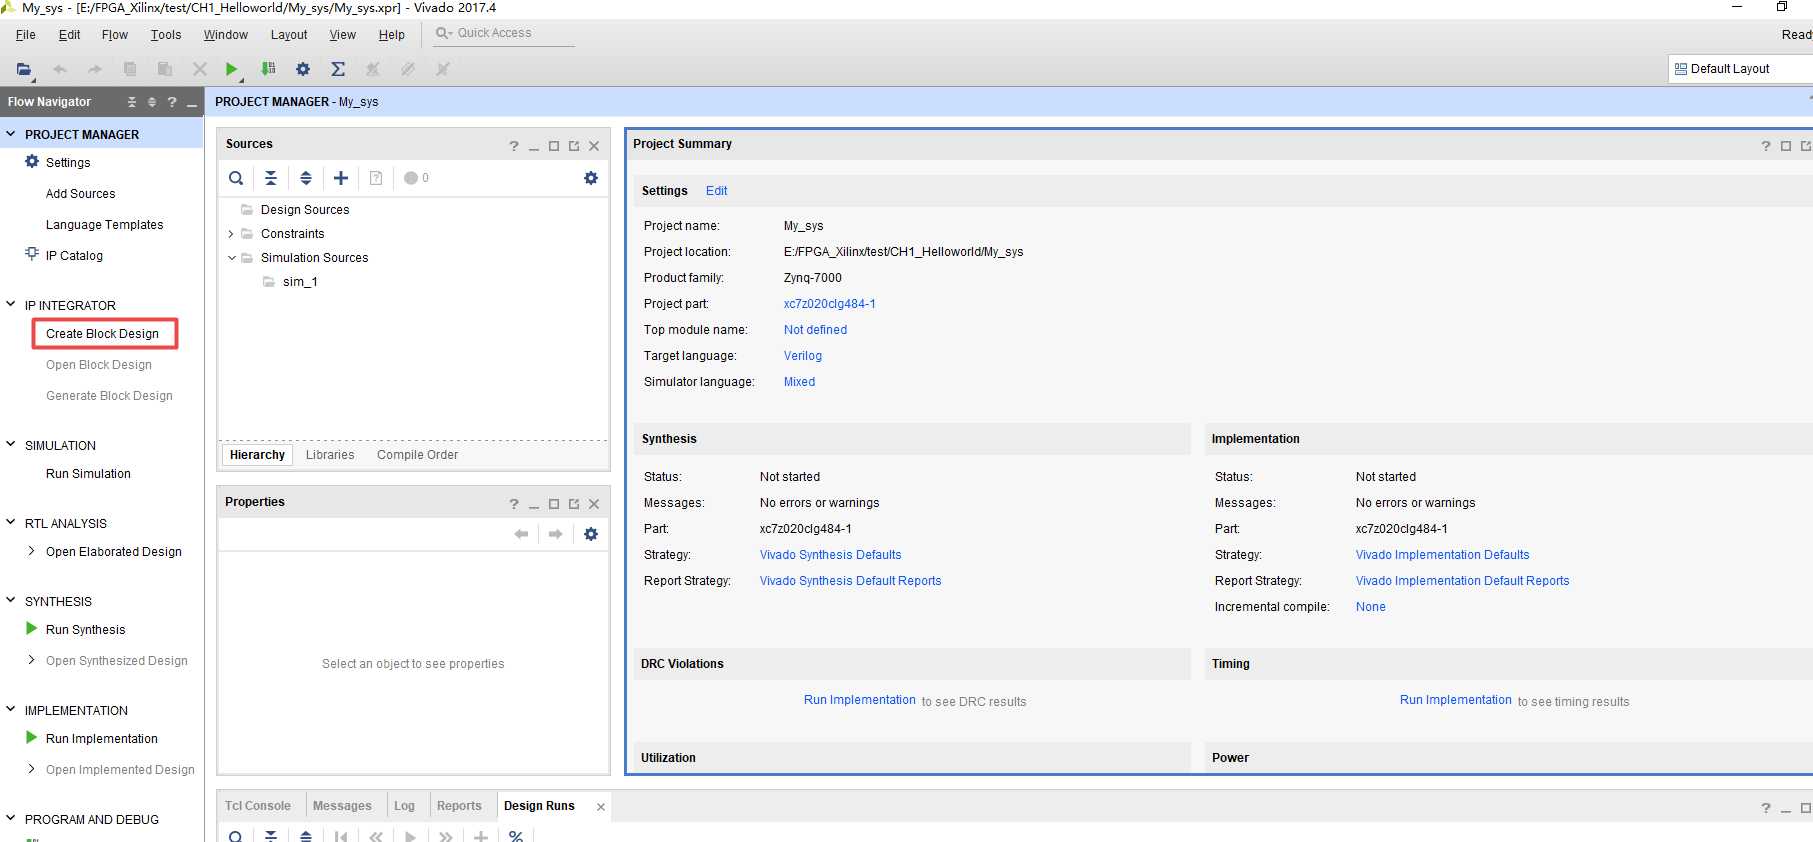Image resolution: width=1813 pixels, height=842 pixels.
Task: Click the IP Catalog icon
Action: coord(32,254)
